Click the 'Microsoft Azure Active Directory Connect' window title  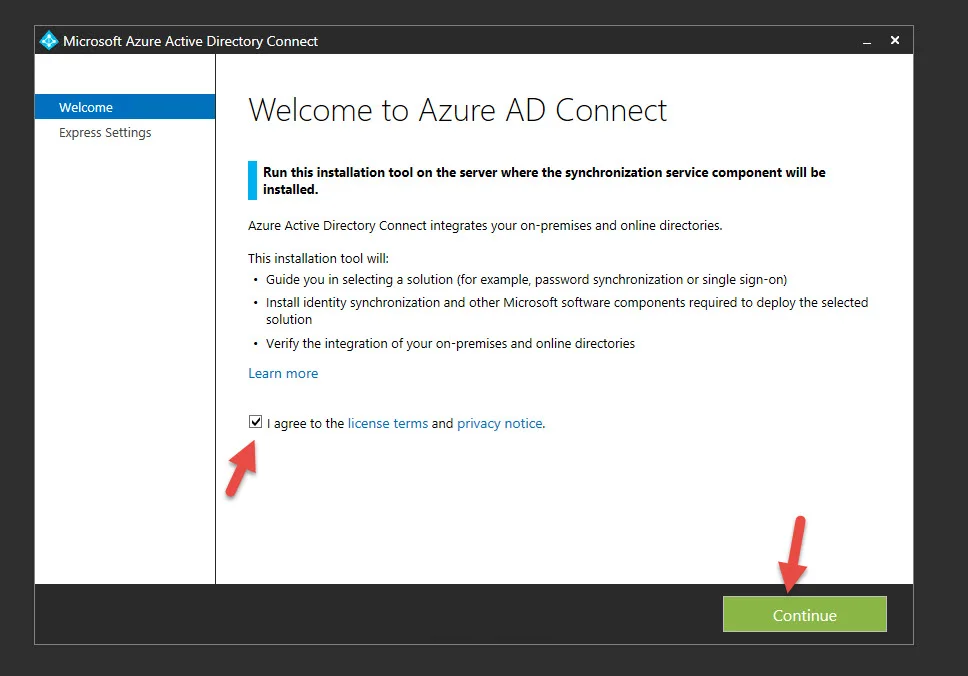click(190, 41)
